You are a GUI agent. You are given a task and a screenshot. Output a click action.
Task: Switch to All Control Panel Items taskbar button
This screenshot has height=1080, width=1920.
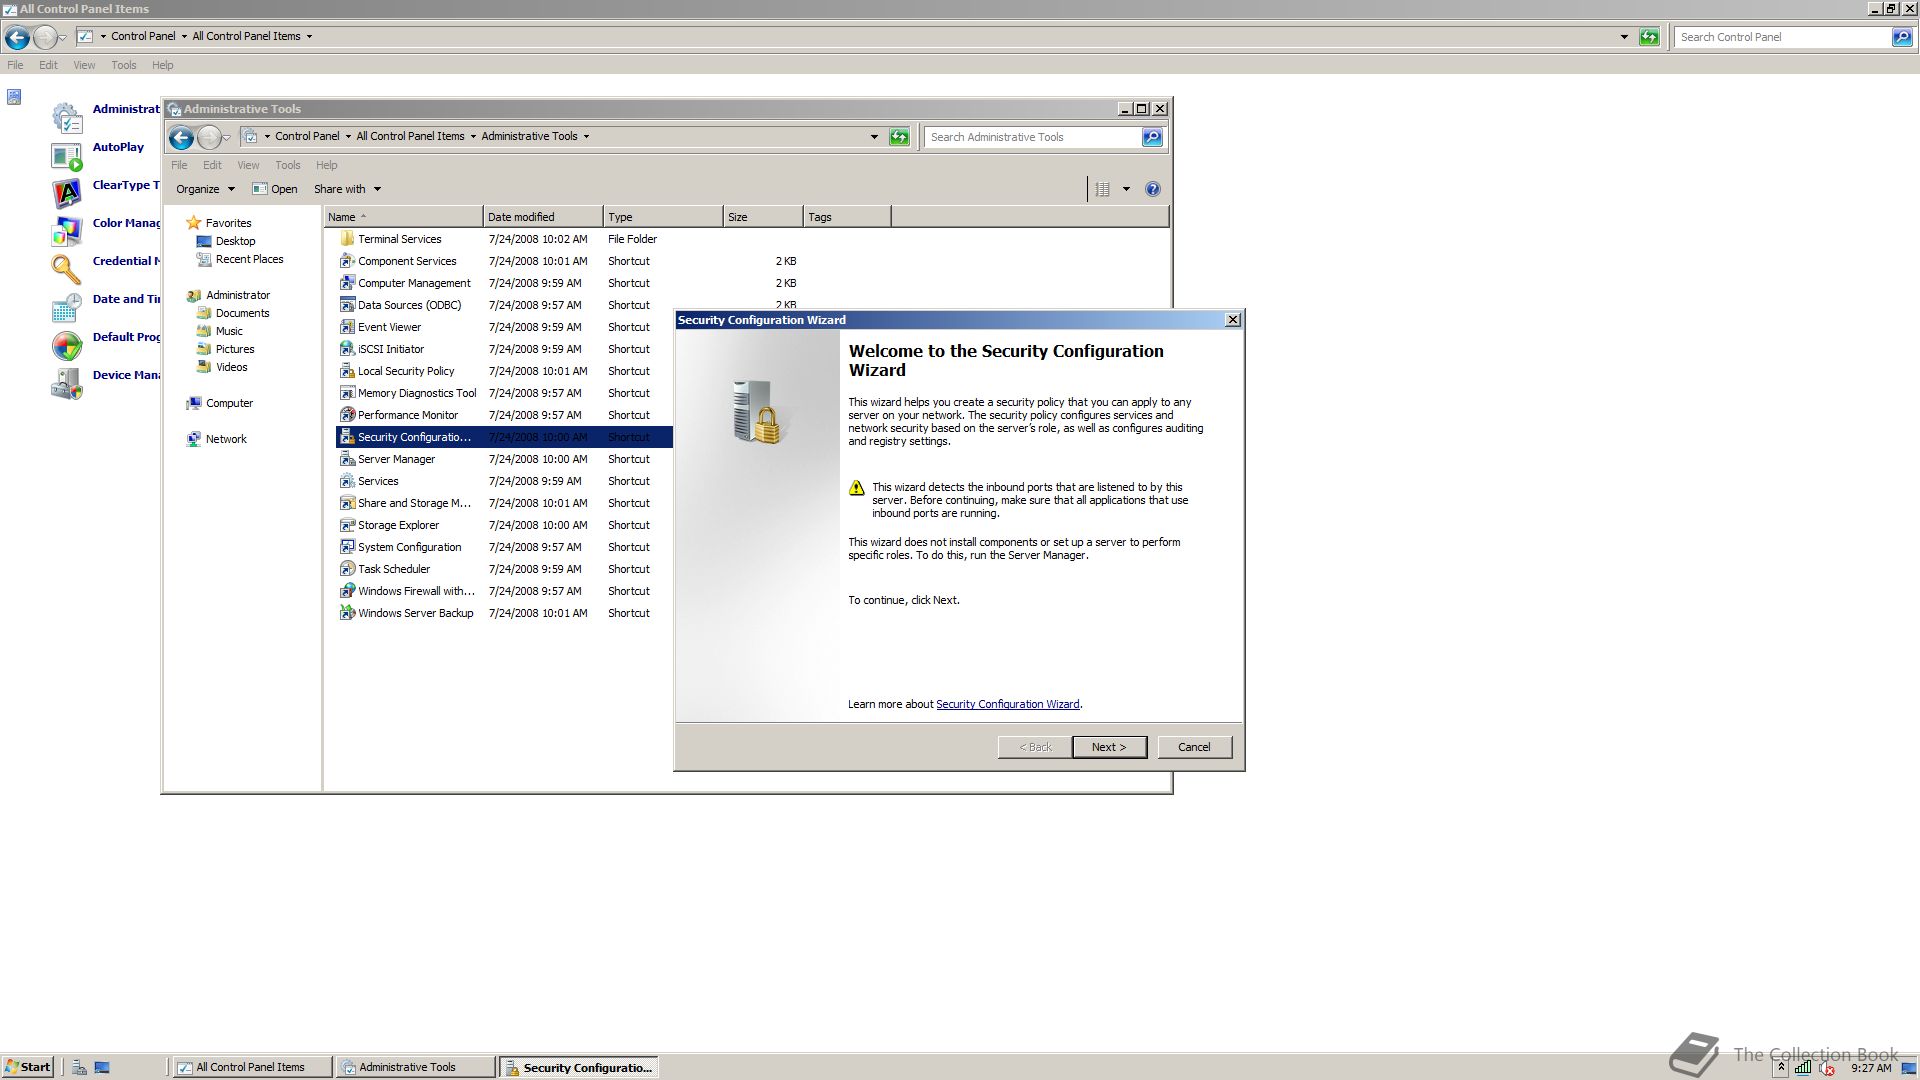252,1067
